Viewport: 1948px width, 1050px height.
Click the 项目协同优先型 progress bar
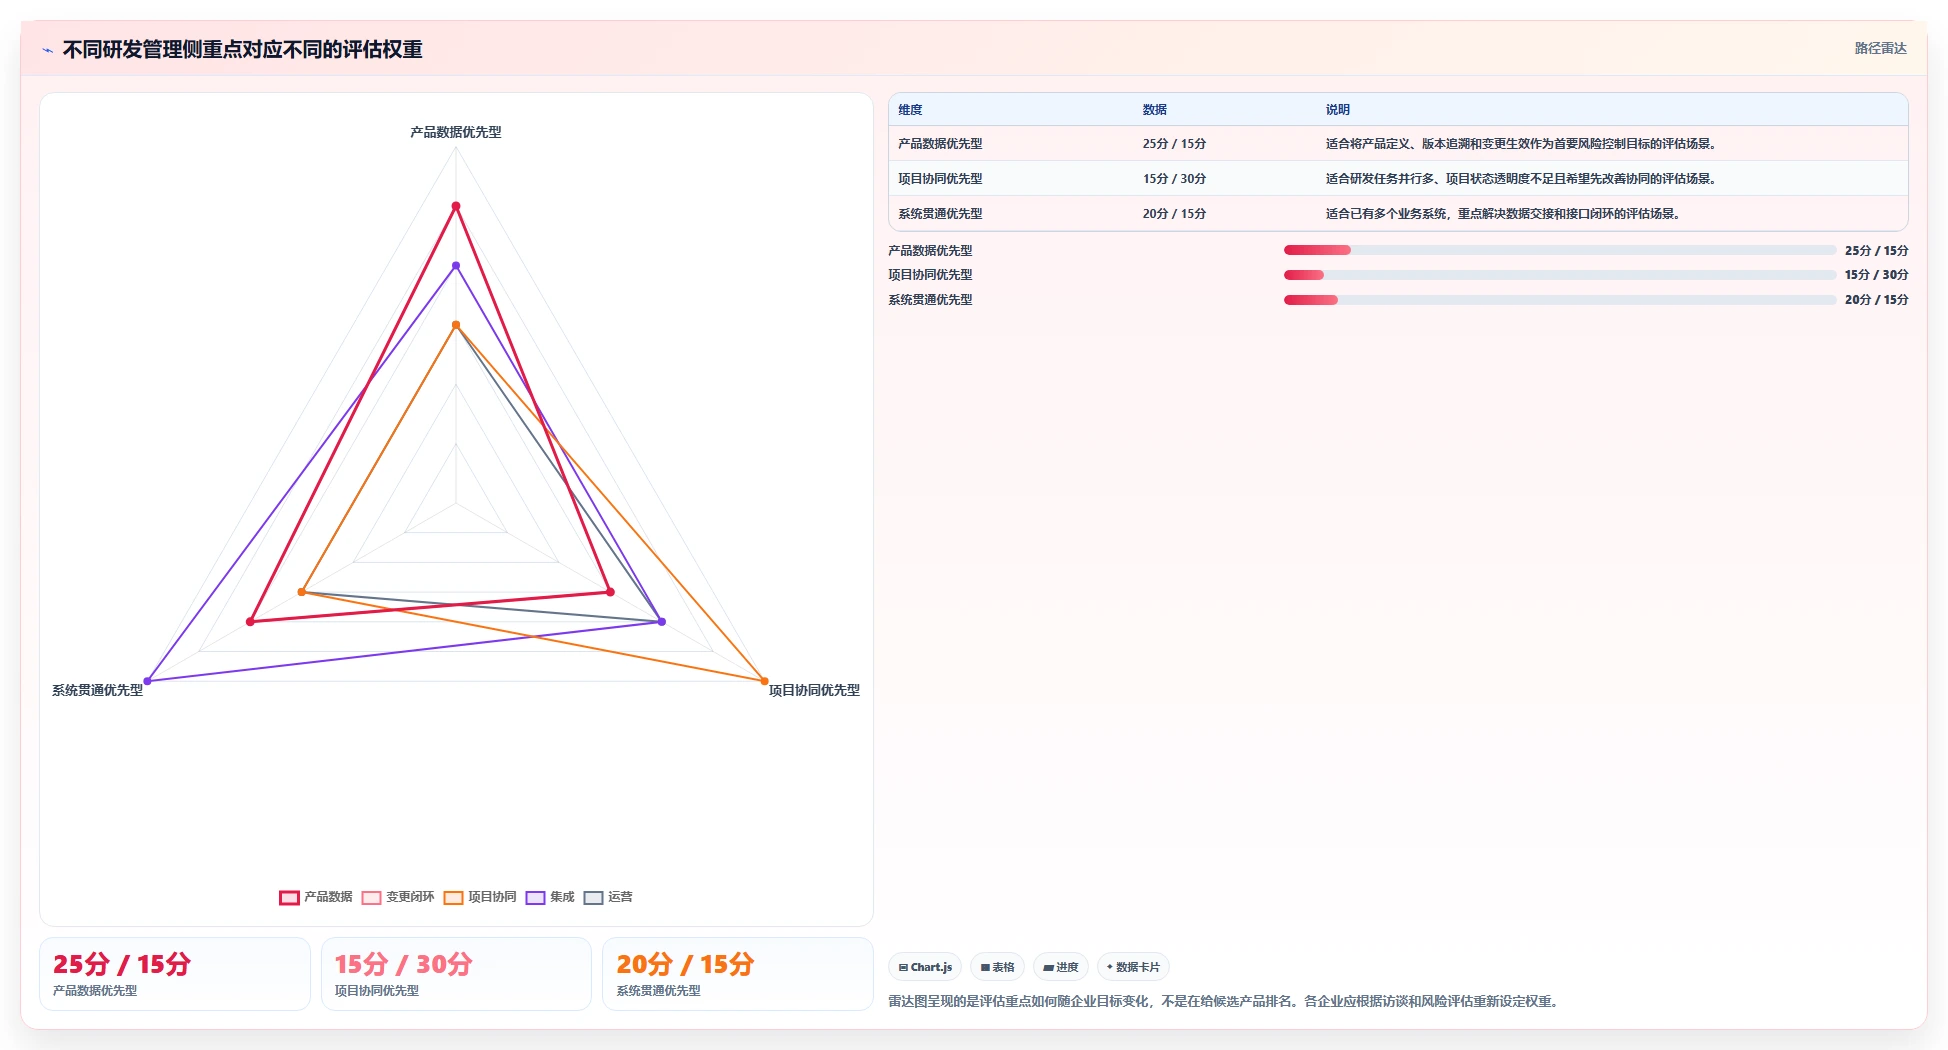pyautogui.click(x=1560, y=275)
